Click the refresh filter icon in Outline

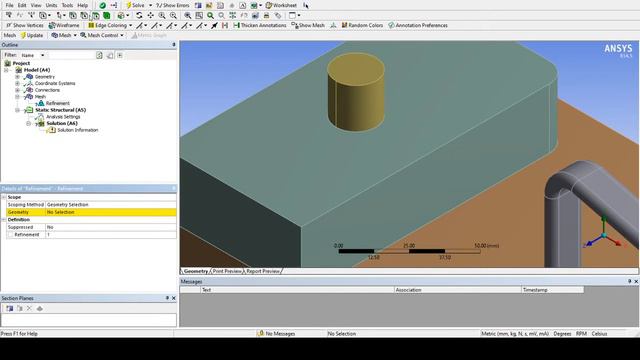pos(99,55)
